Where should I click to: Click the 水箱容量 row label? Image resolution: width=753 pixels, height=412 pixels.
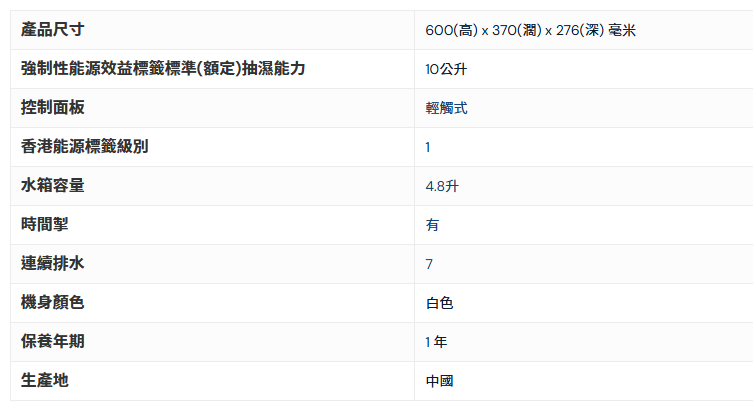[x=53, y=186]
